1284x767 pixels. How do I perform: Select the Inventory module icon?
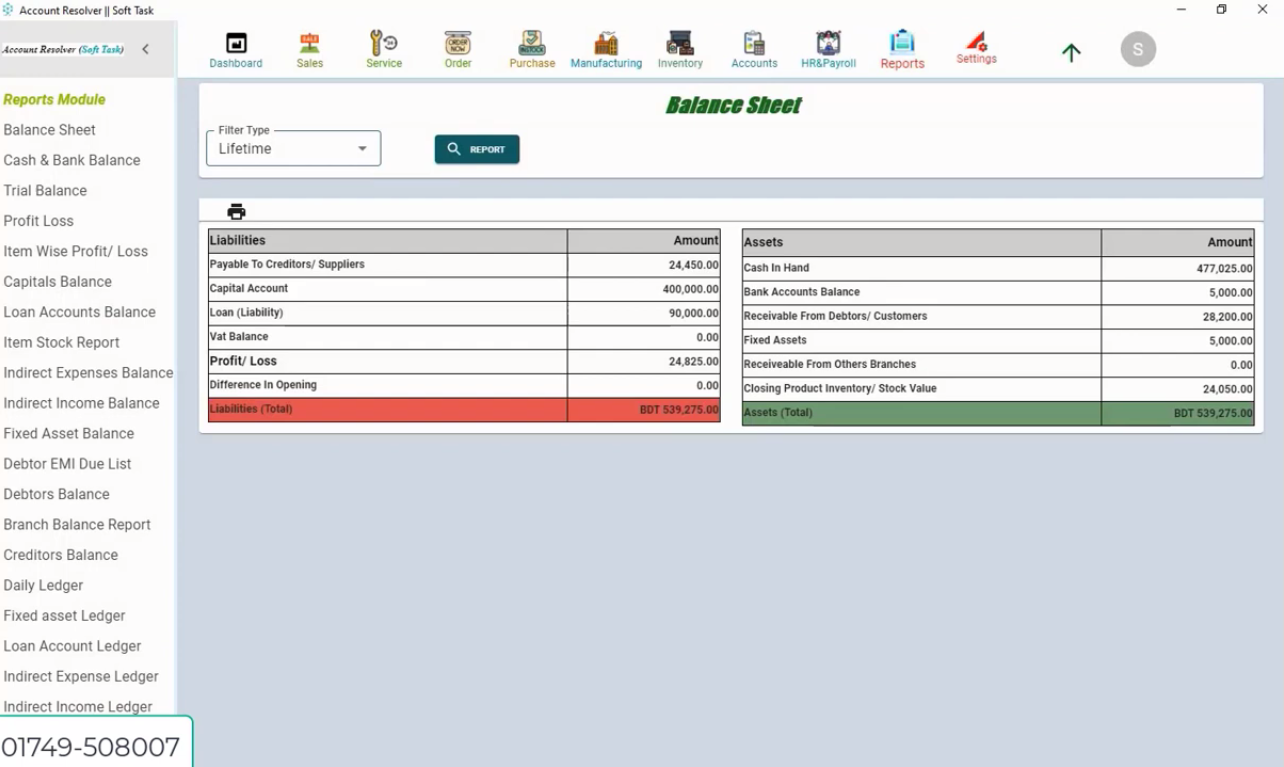point(680,47)
